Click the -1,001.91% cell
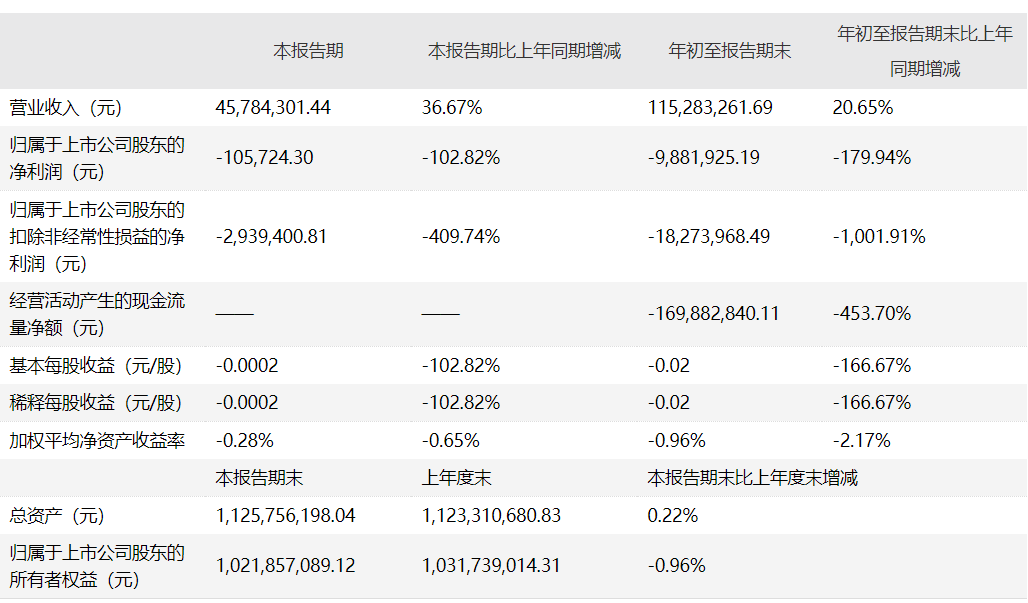 (x=879, y=237)
